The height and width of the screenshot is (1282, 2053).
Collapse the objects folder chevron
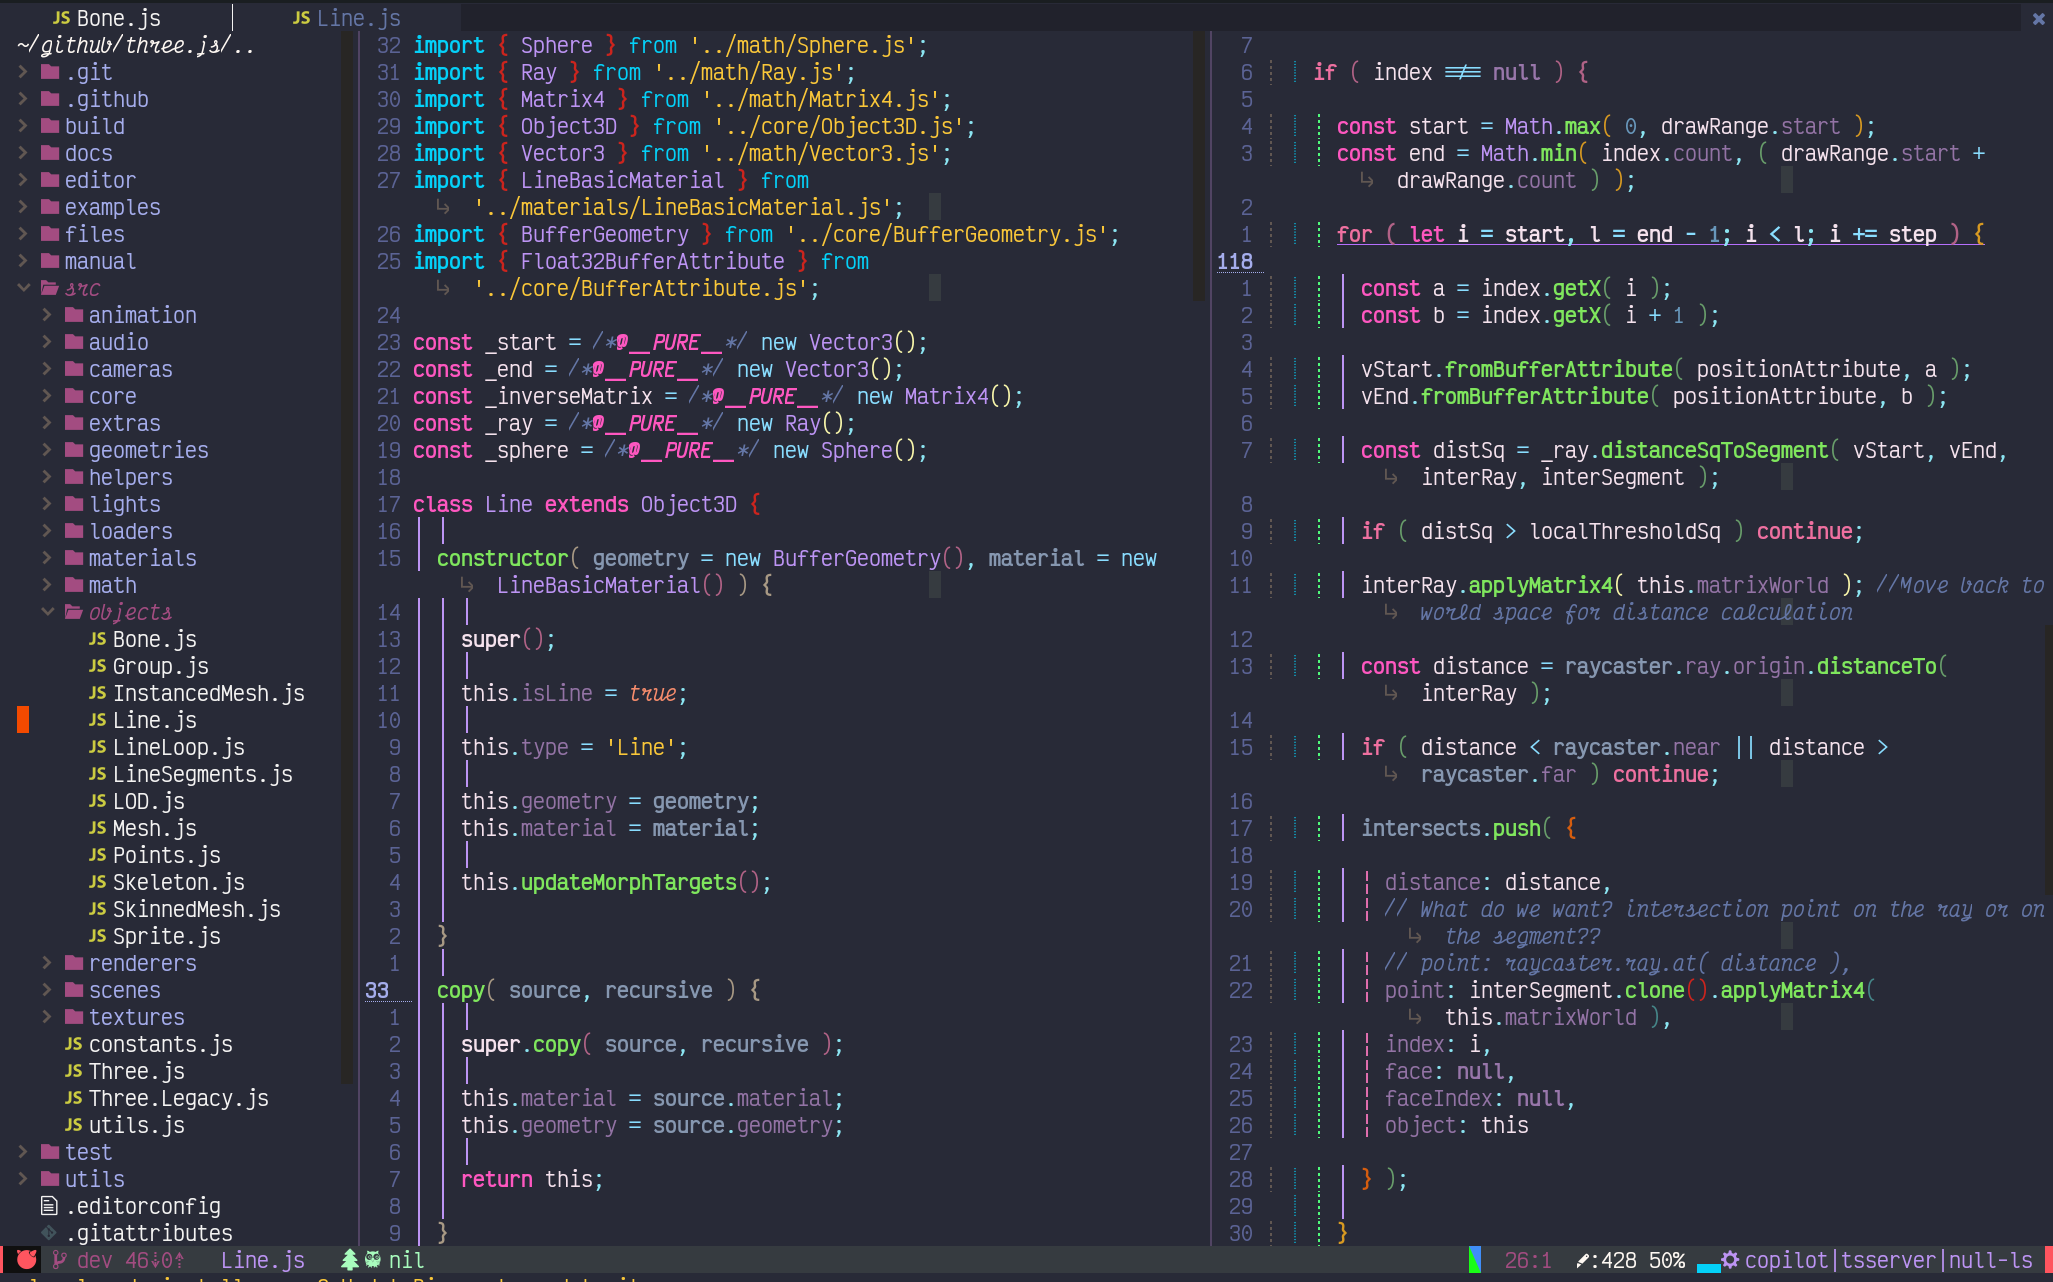[47, 612]
